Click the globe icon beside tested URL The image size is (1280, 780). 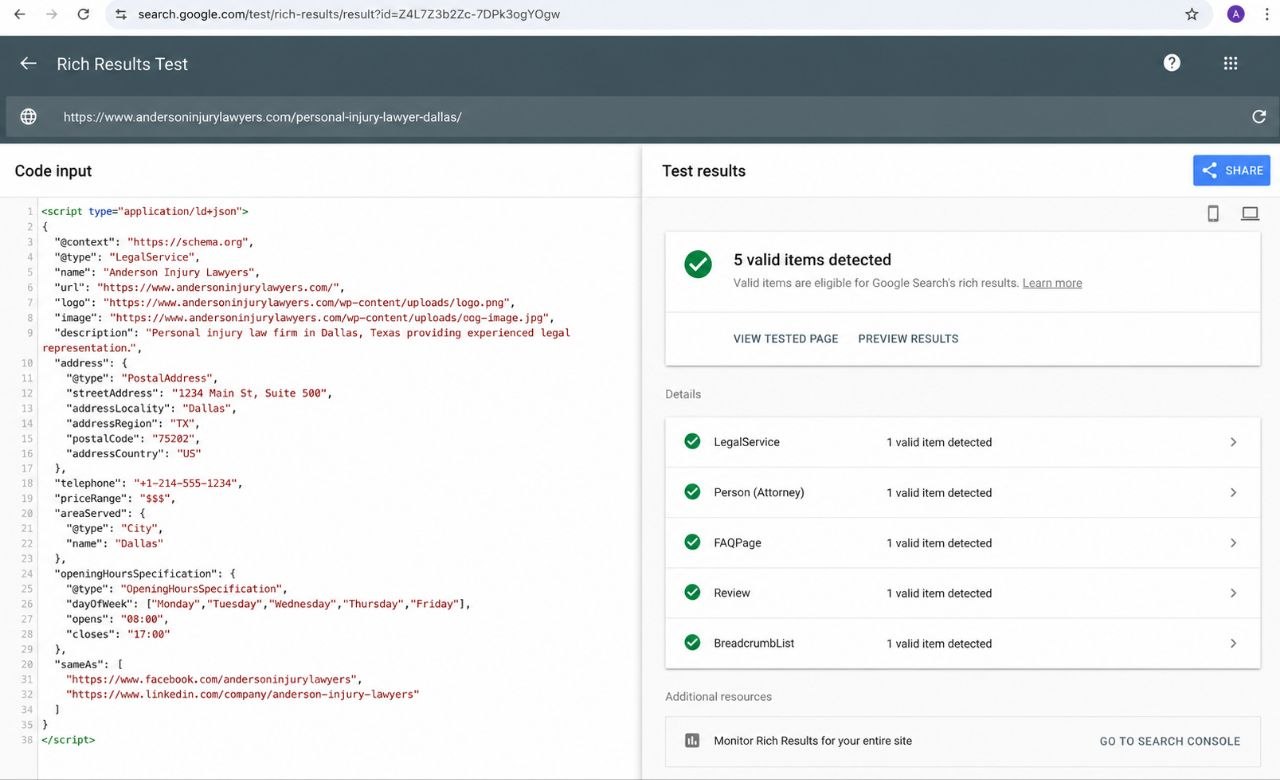(x=28, y=117)
